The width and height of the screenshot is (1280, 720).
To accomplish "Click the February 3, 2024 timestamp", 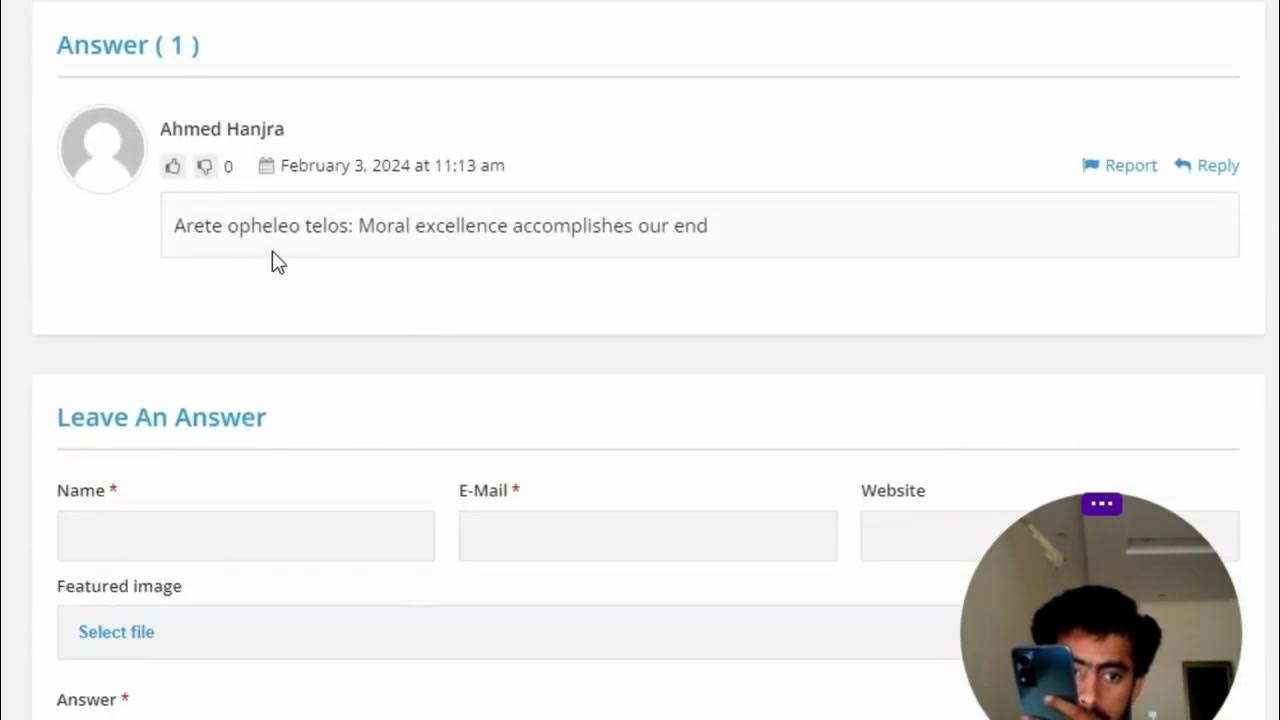I will [x=392, y=165].
